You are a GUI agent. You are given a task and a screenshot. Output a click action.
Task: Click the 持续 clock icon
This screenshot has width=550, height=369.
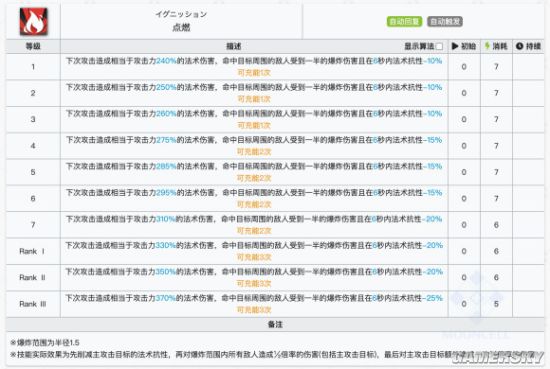(x=519, y=46)
